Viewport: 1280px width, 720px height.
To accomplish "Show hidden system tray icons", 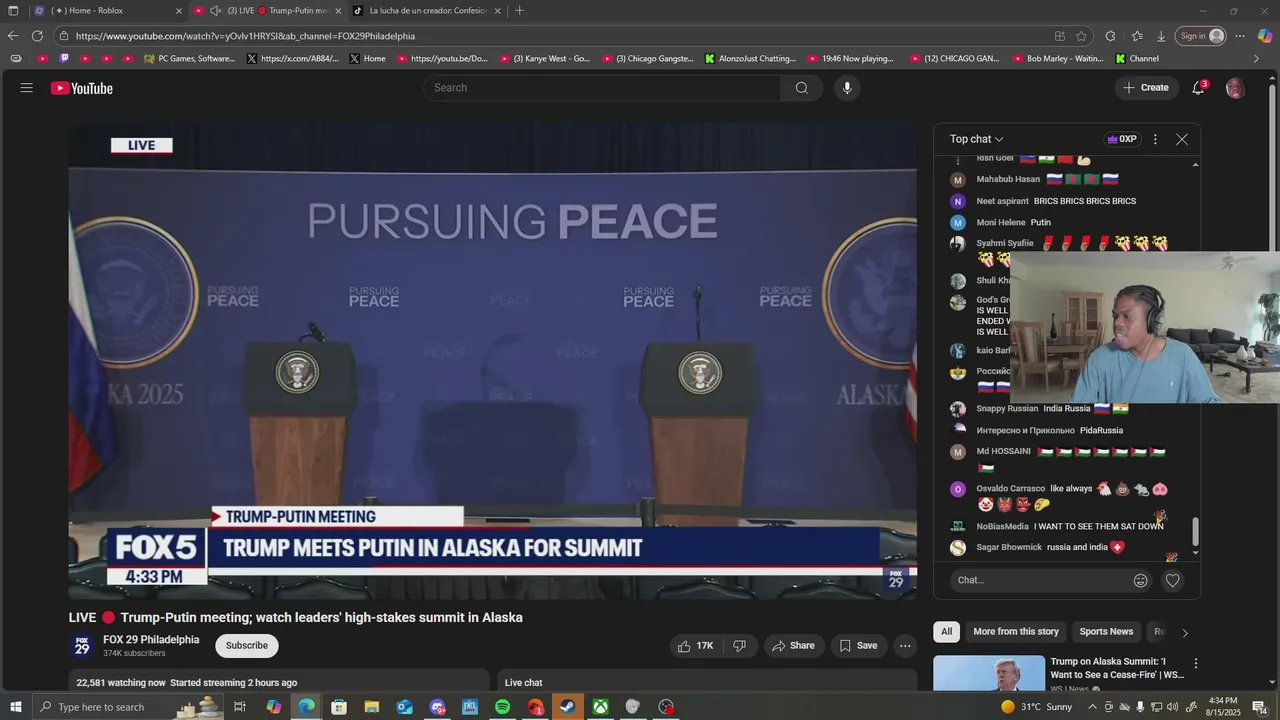I will pyautogui.click(x=1092, y=707).
